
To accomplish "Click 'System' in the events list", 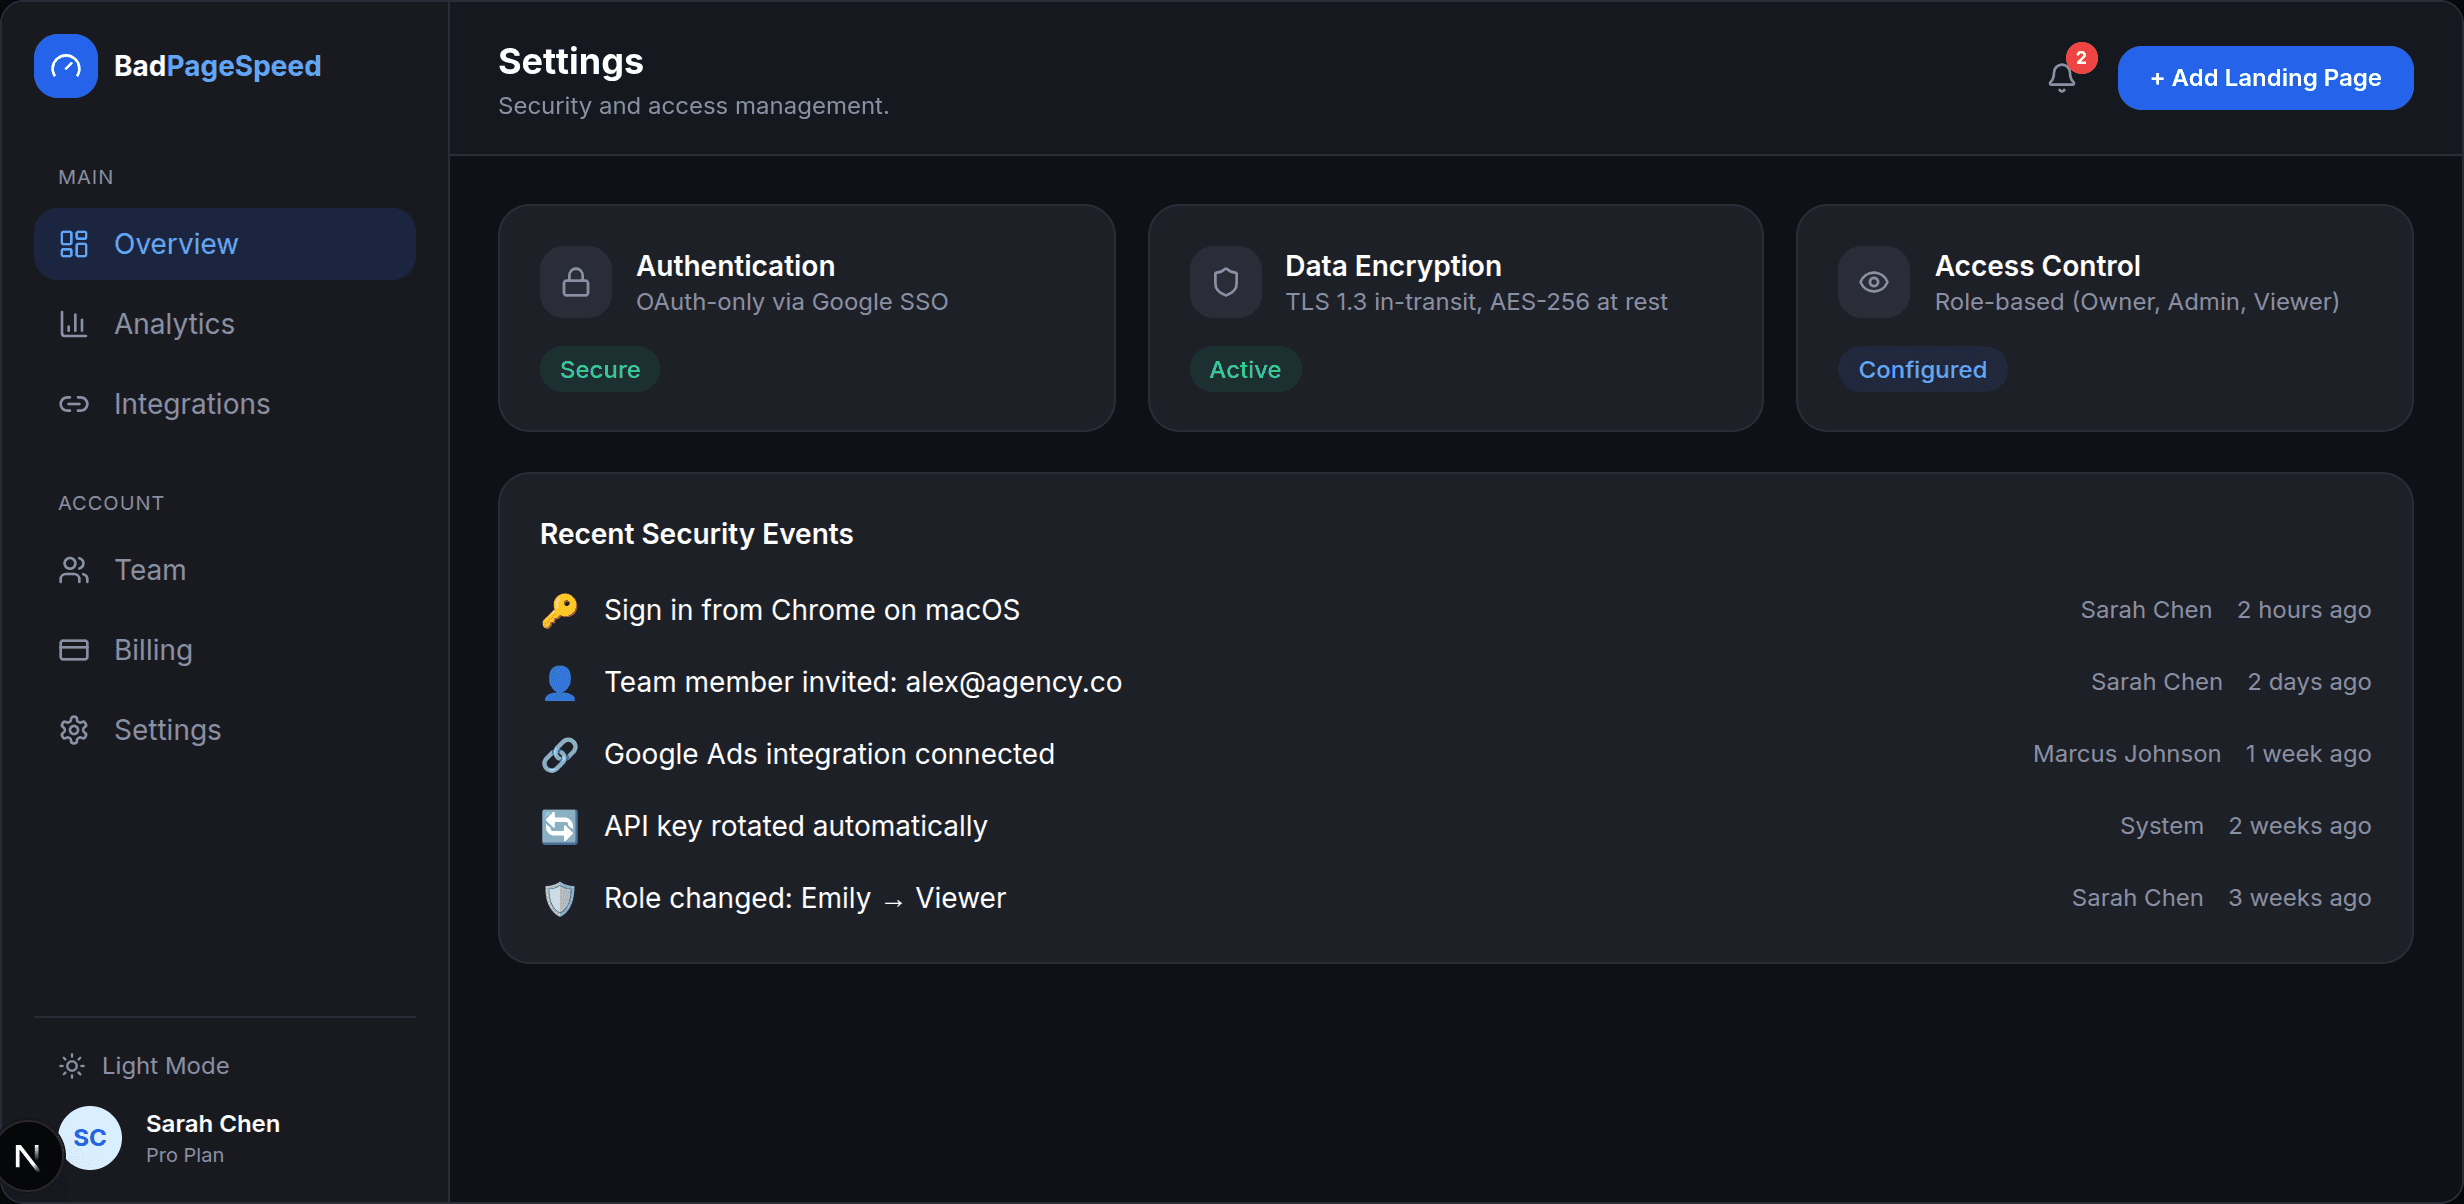I will point(2162,826).
